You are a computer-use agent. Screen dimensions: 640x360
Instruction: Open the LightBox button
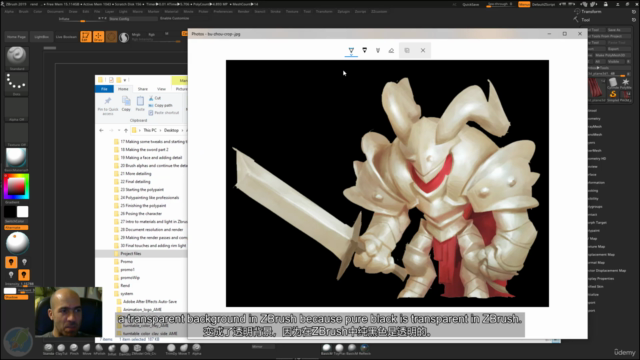[x=41, y=37]
